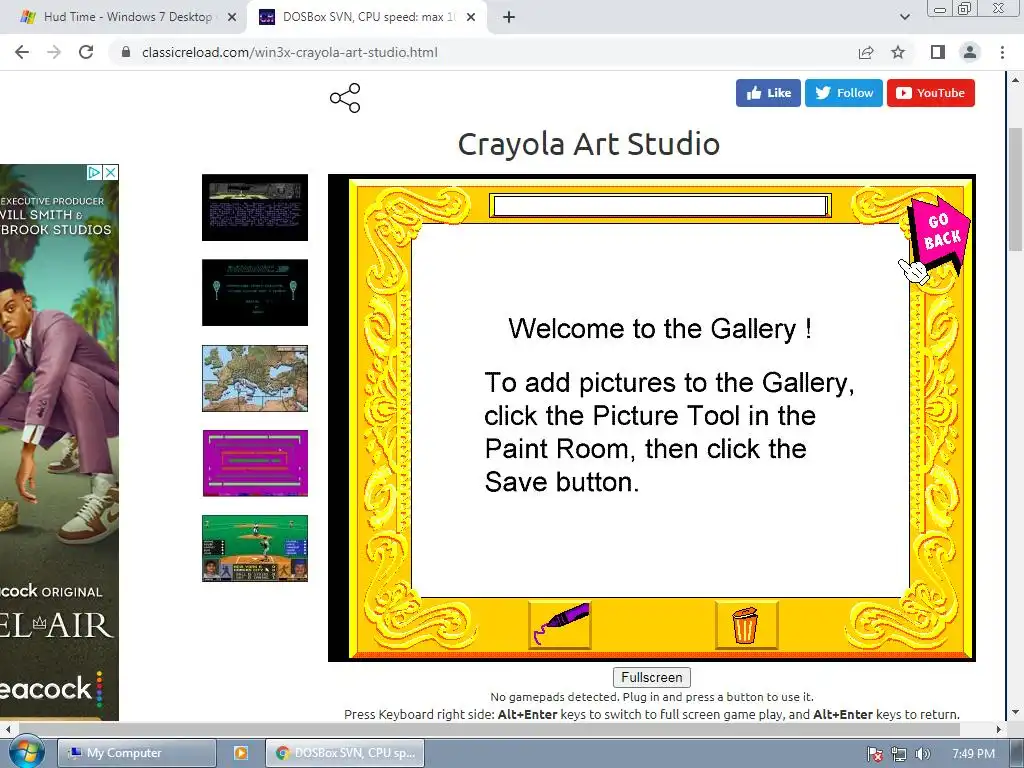Screen dimensions: 1024x768
Task: Click the volume speaker tray icon
Action: [922, 754]
